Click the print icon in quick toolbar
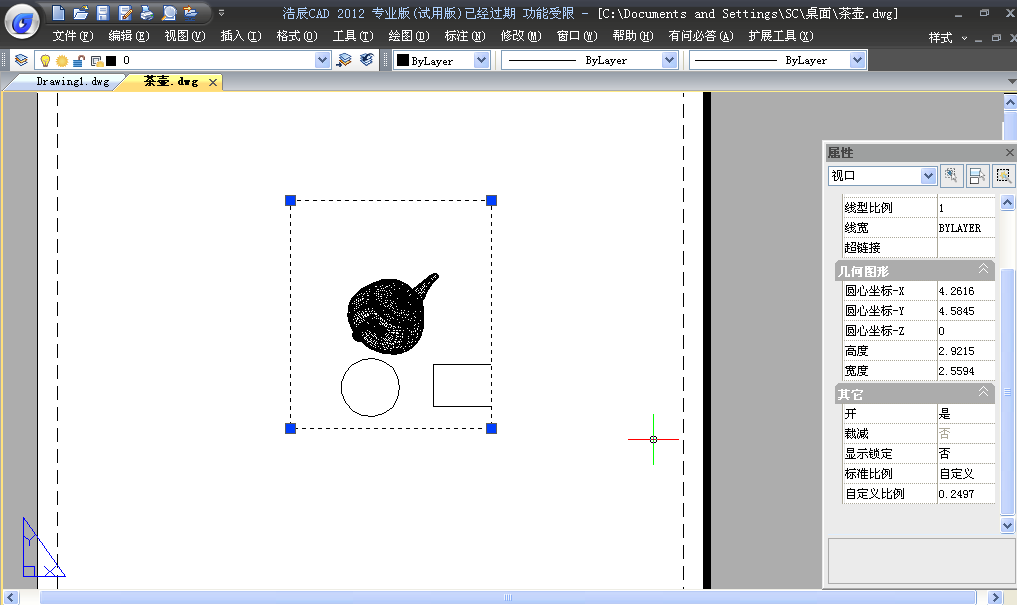Viewport: 1017px width, 605px height. point(146,13)
